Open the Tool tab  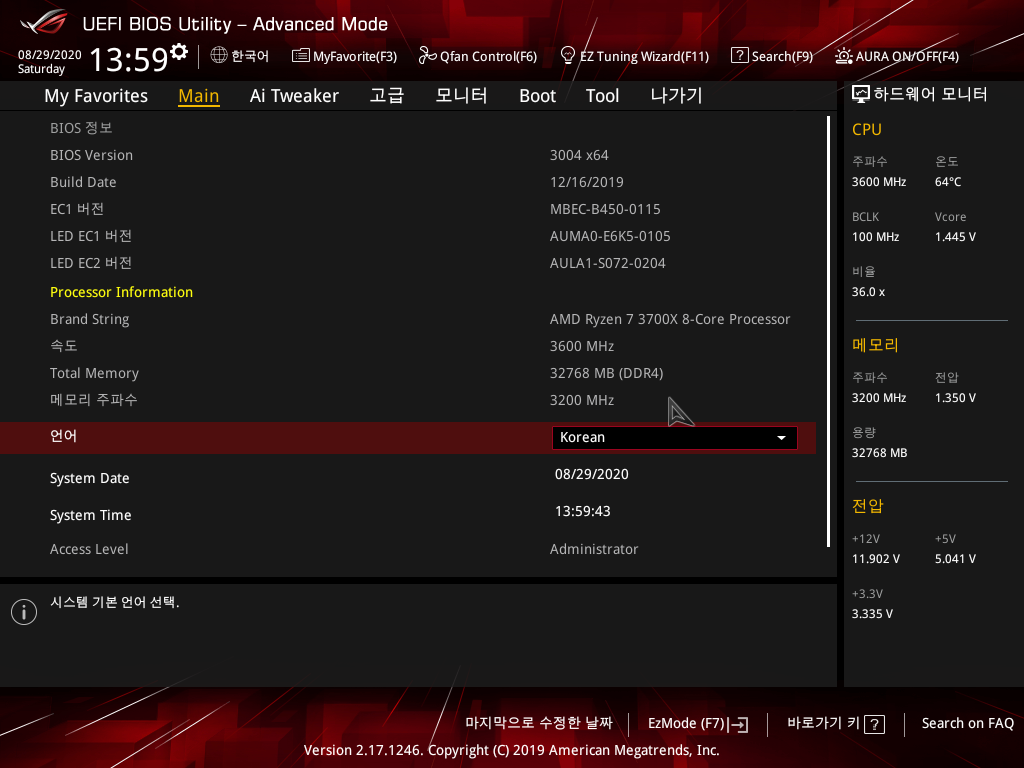point(602,96)
